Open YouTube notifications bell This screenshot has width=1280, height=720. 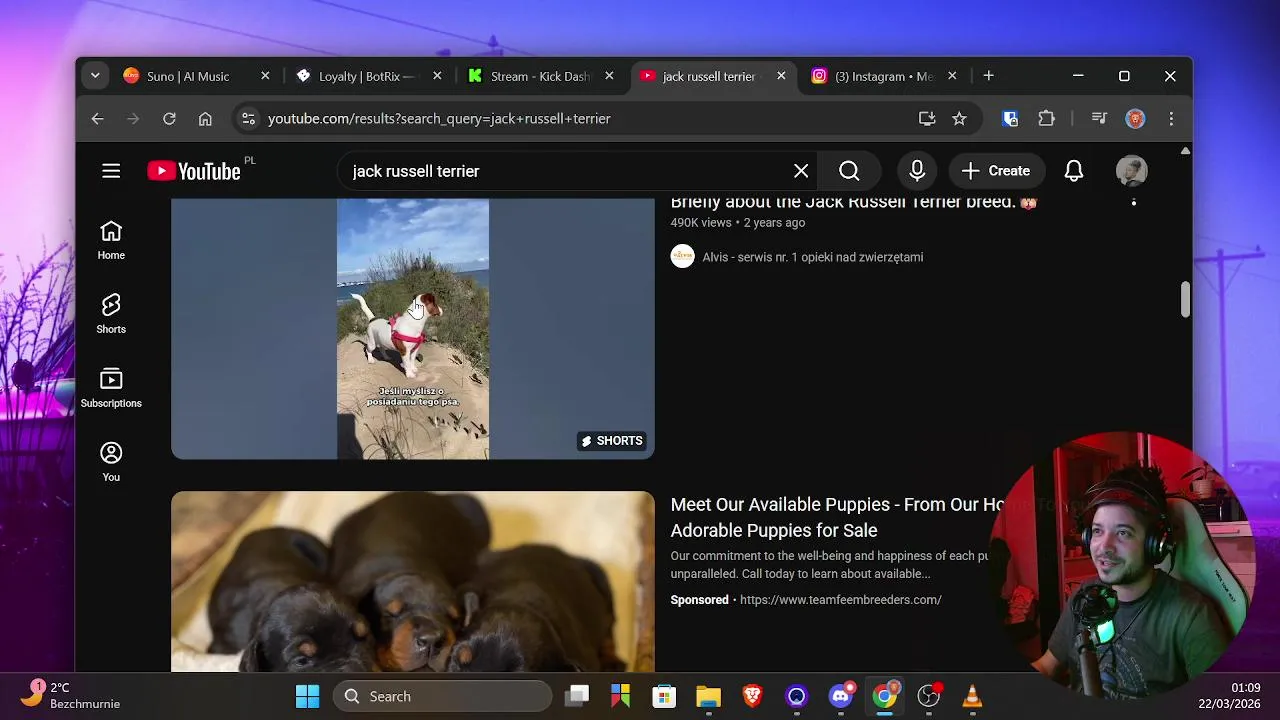1074,171
